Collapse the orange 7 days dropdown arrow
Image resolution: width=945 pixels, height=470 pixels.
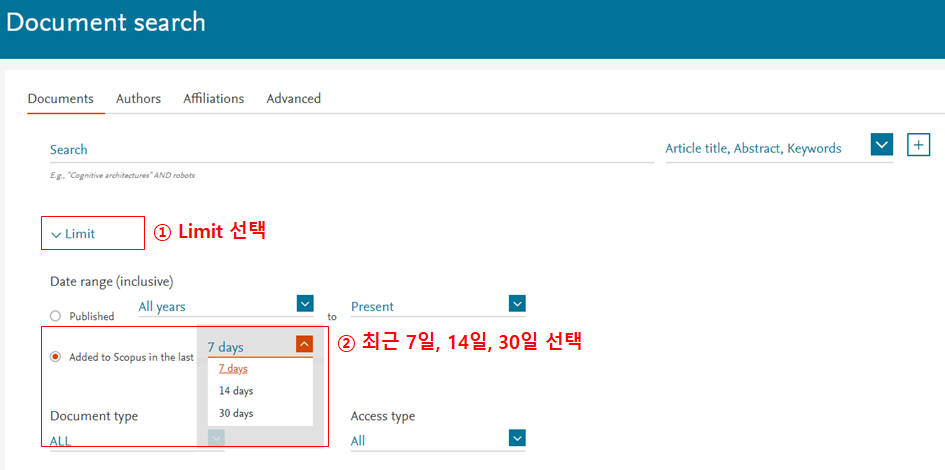click(x=304, y=345)
